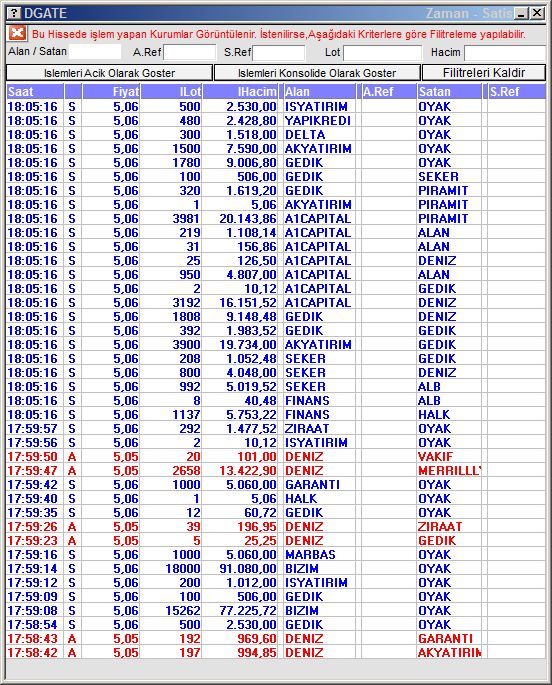Viewport: 552px width, 685px height.
Task: Click the red instruction text about filtering
Action: click(279, 34)
